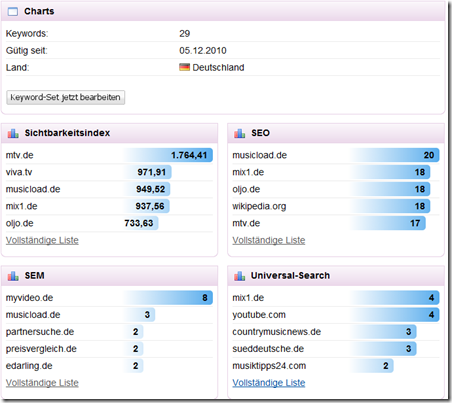Select myvideo.de in SEM list

point(29,298)
